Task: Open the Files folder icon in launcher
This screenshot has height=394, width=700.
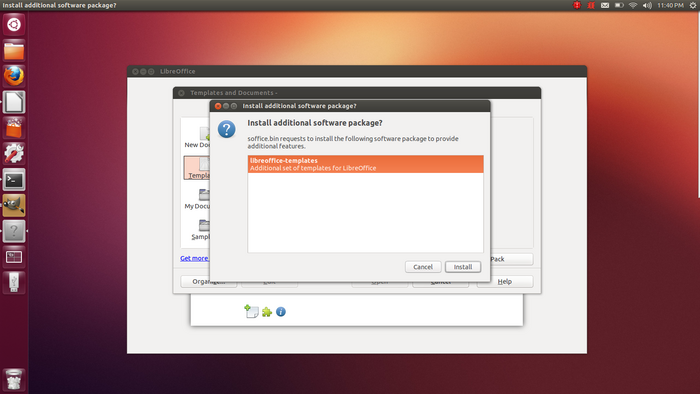Action: click(x=14, y=50)
